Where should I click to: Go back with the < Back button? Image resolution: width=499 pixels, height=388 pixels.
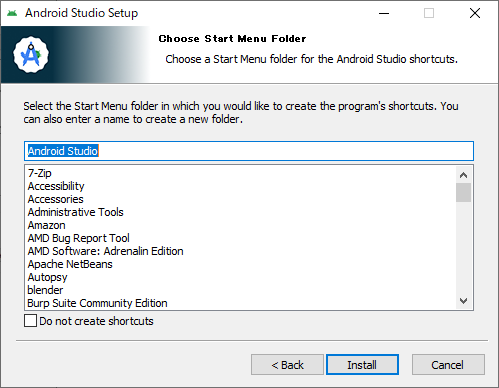coord(287,365)
